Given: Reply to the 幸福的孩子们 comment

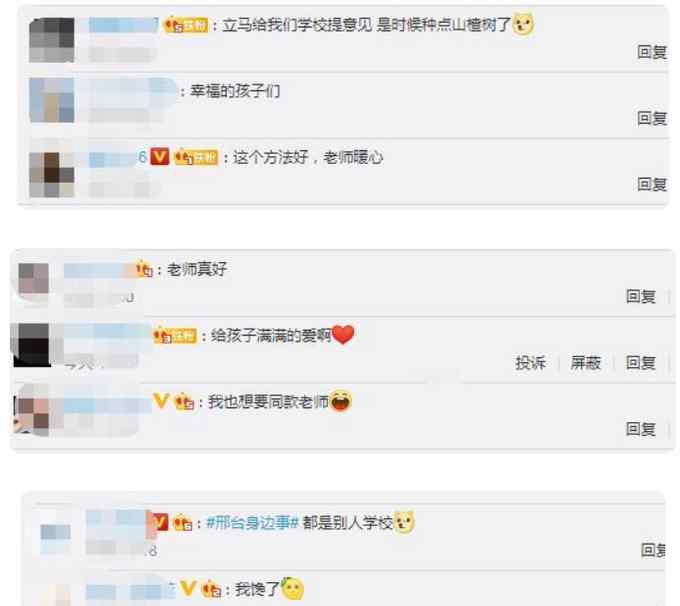Looking at the screenshot, I should click(x=652, y=118).
